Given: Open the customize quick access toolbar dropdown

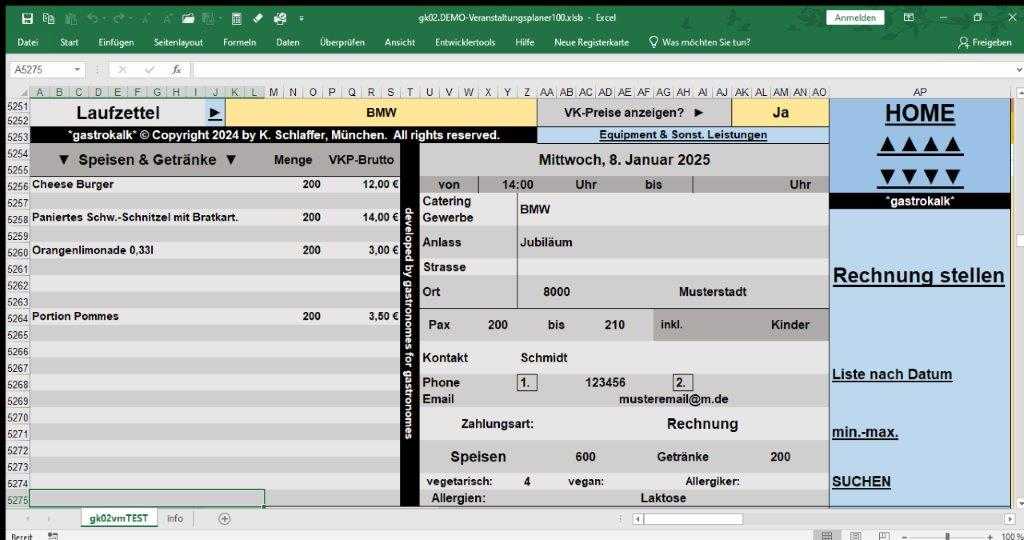Looking at the screenshot, I should pyautogui.click(x=302, y=18).
